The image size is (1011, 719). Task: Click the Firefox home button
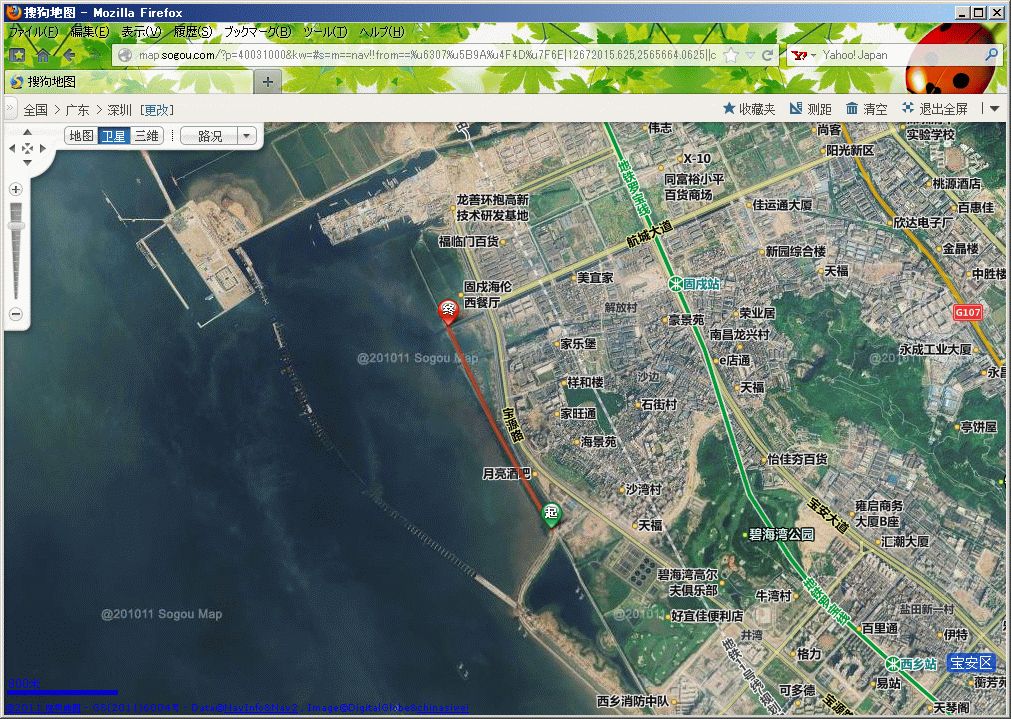[x=43, y=55]
